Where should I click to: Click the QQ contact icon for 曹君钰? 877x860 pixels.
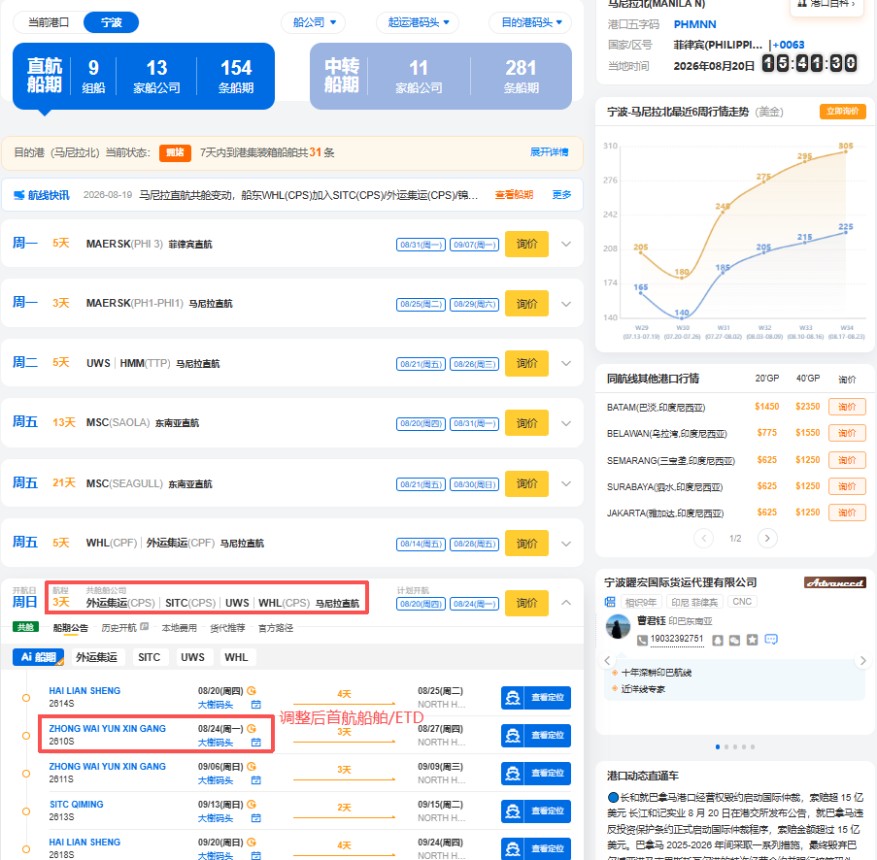pos(718,640)
